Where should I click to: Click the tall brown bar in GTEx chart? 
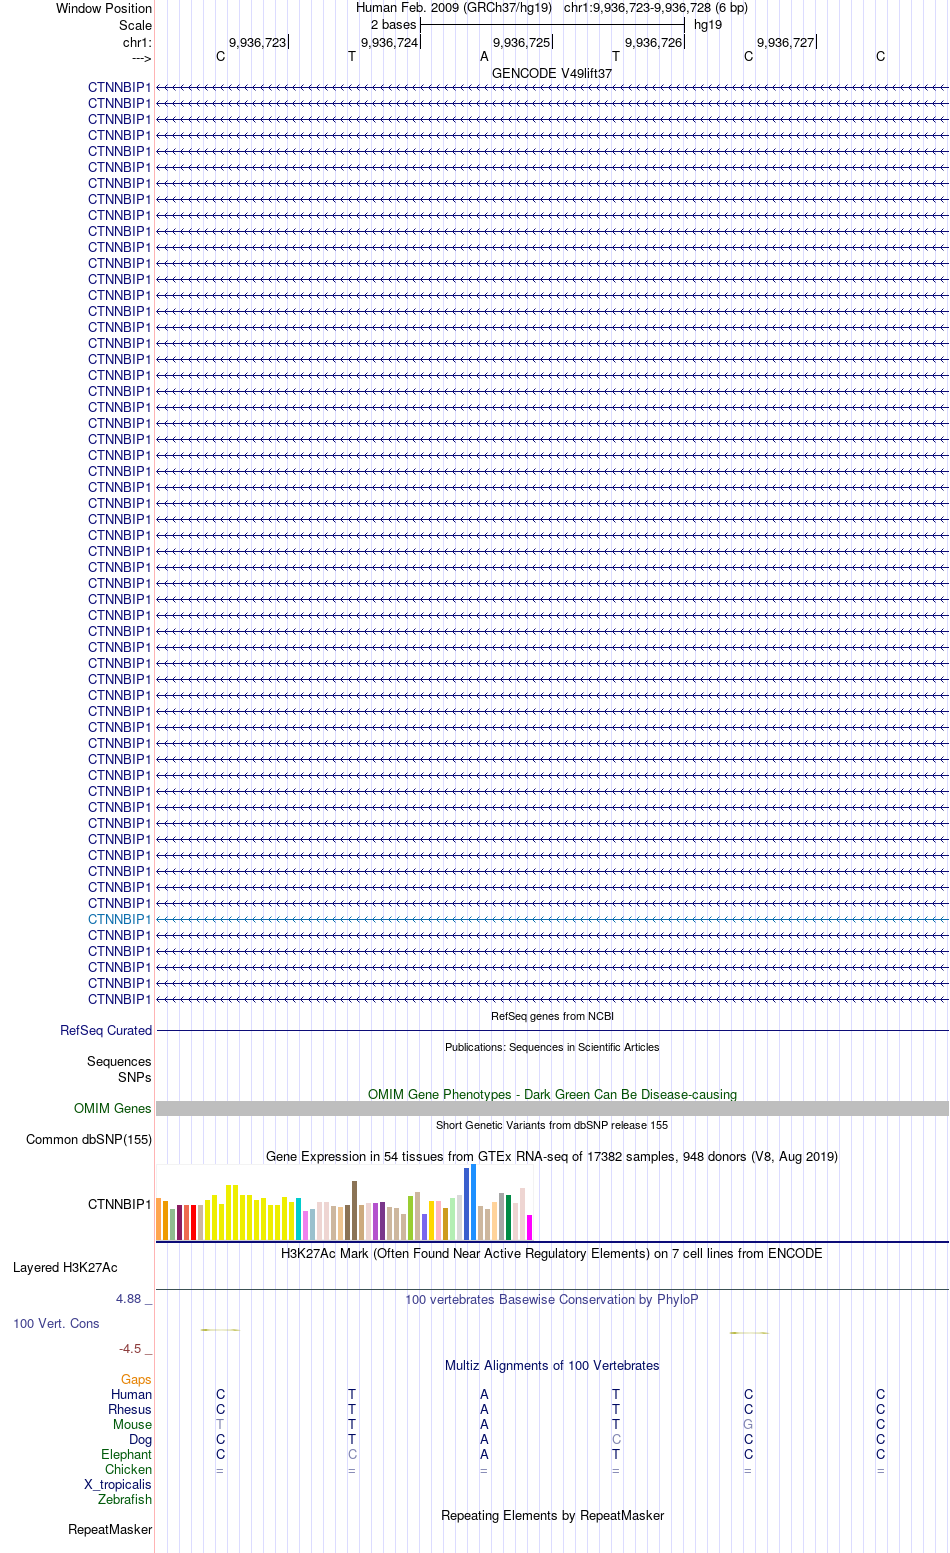[354, 1210]
